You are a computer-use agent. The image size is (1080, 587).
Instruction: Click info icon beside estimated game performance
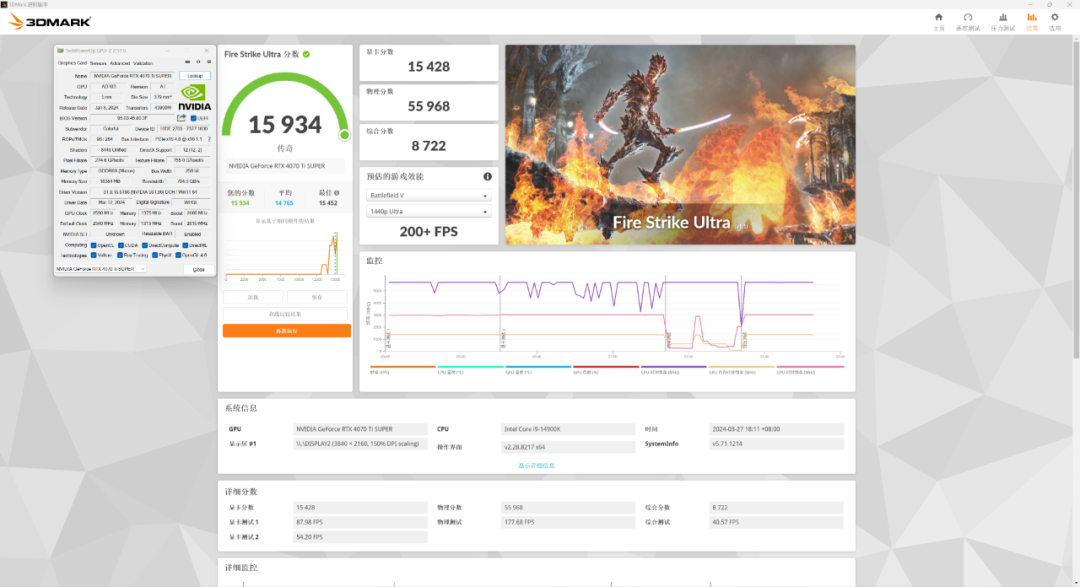[488, 176]
